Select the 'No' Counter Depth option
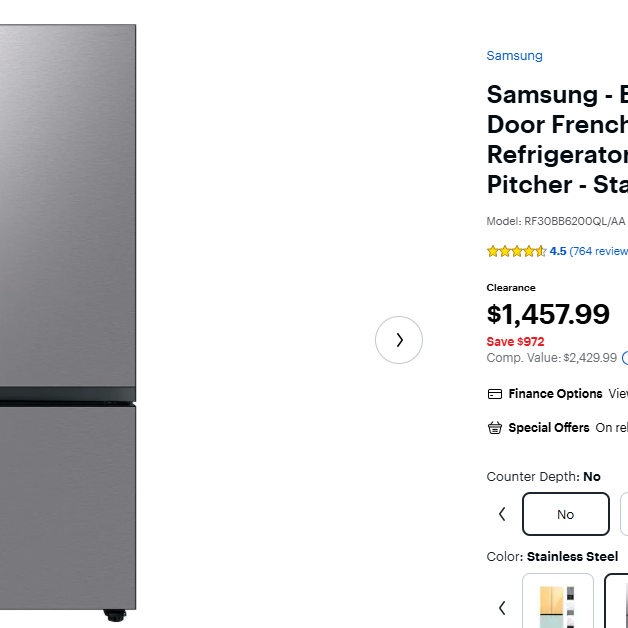The width and height of the screenshot is (628, 628). [565, 514]
